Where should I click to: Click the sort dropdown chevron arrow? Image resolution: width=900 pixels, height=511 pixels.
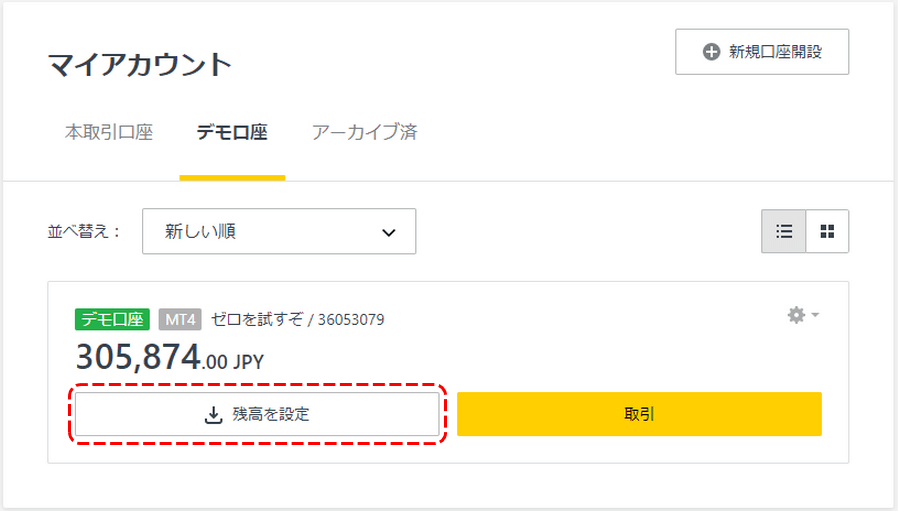point(389,233)
